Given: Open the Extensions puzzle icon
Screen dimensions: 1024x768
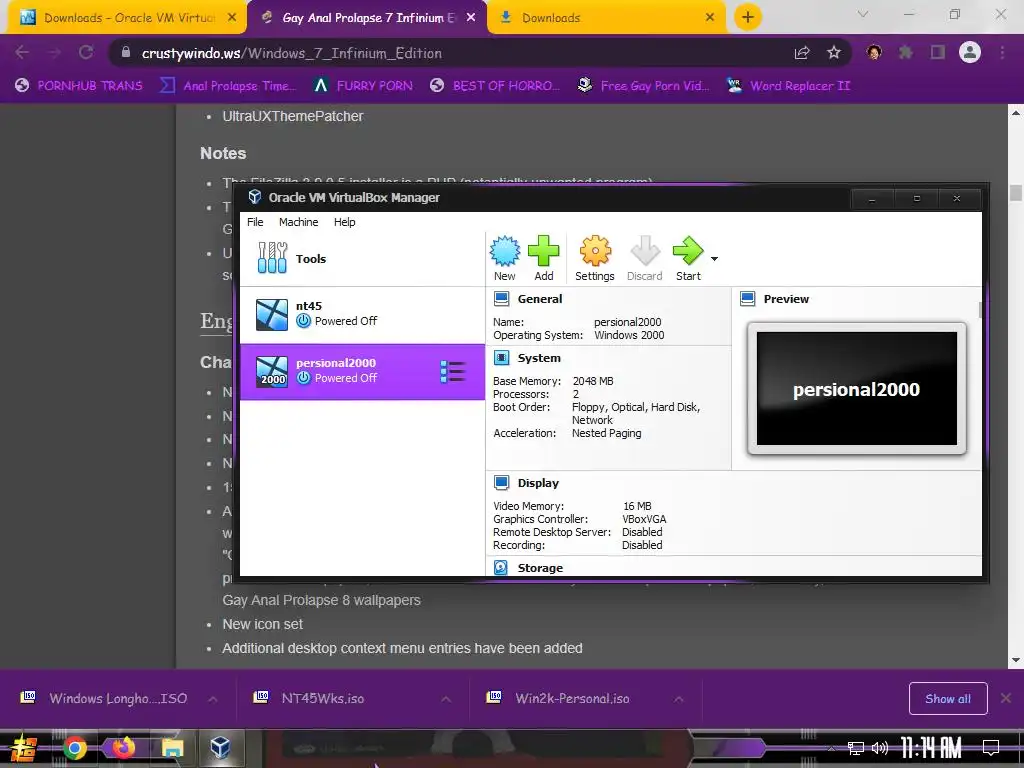Looking at the screenshot, I should 906,53.
